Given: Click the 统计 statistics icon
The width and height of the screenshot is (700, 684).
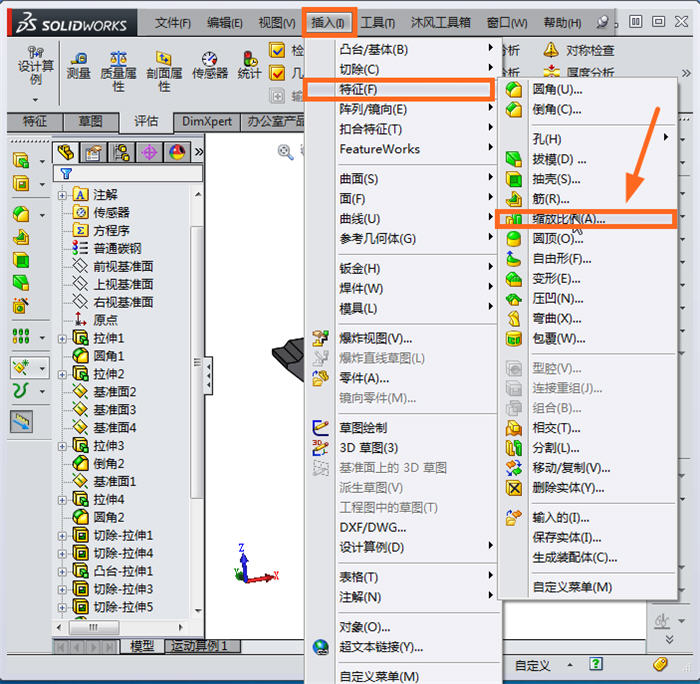Looking at the screenshot, I should pos(250,65).
